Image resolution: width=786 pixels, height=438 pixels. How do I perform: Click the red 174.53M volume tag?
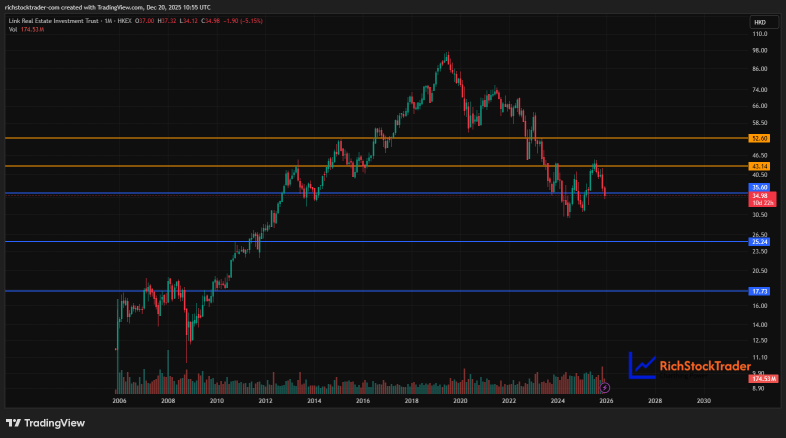[x=763, y=379]
